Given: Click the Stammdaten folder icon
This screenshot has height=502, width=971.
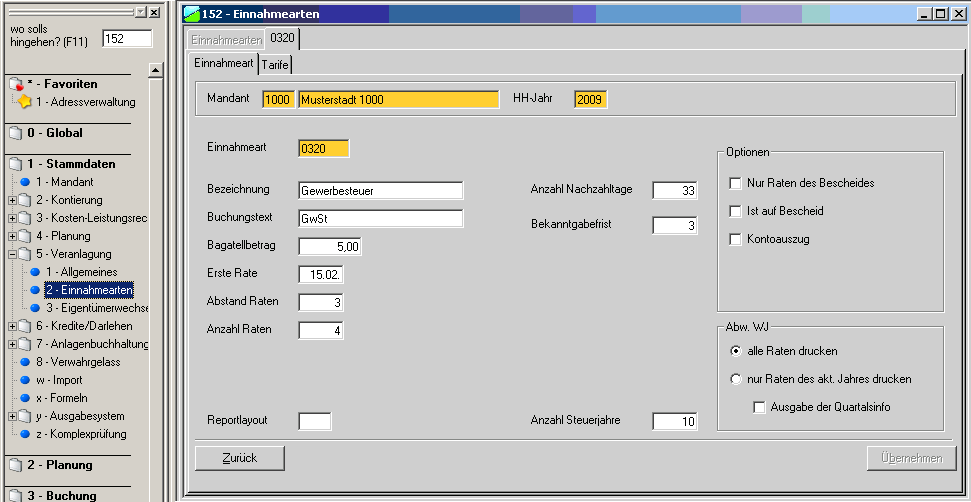Looking at the screenshot, I should pos(16,164).
